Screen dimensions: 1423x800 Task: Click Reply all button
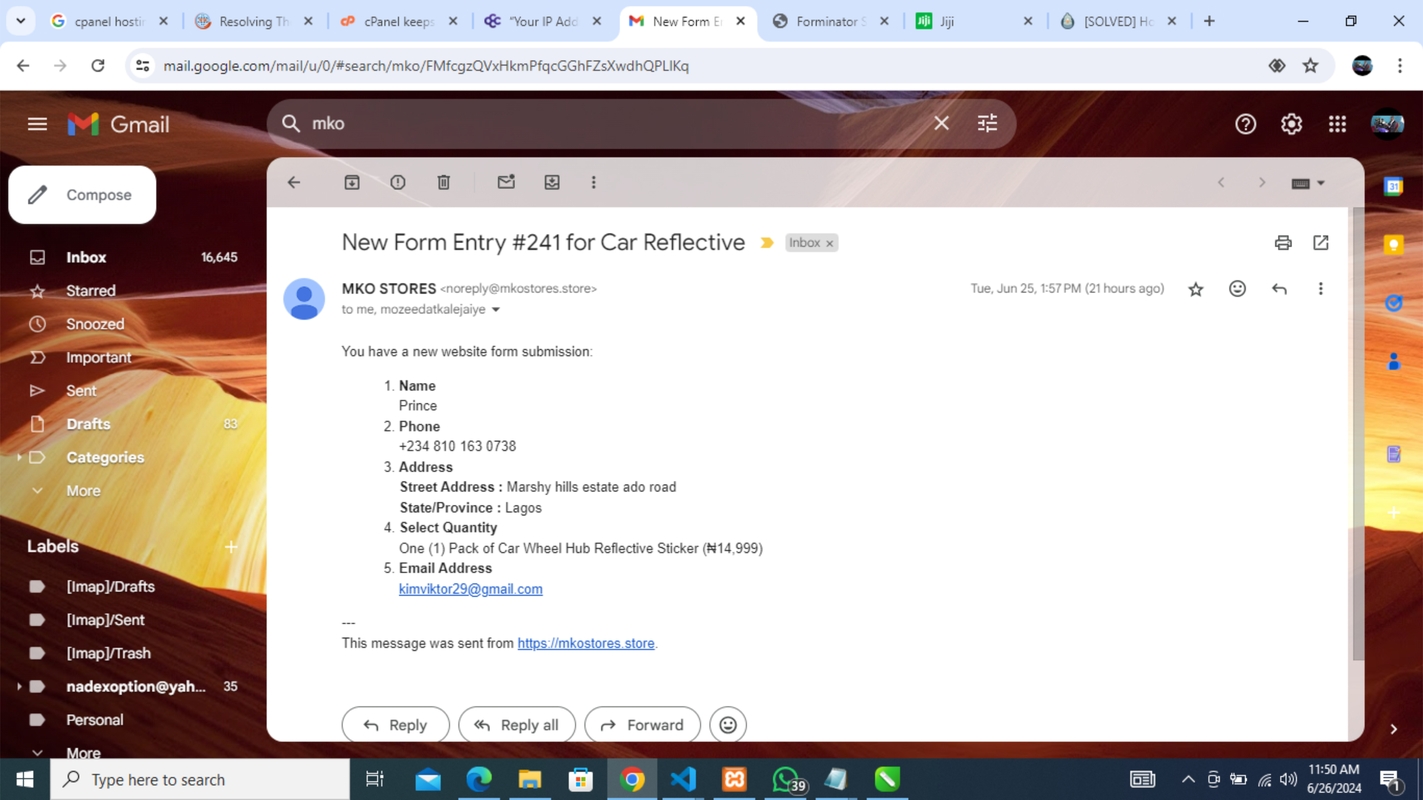[517, 725]
